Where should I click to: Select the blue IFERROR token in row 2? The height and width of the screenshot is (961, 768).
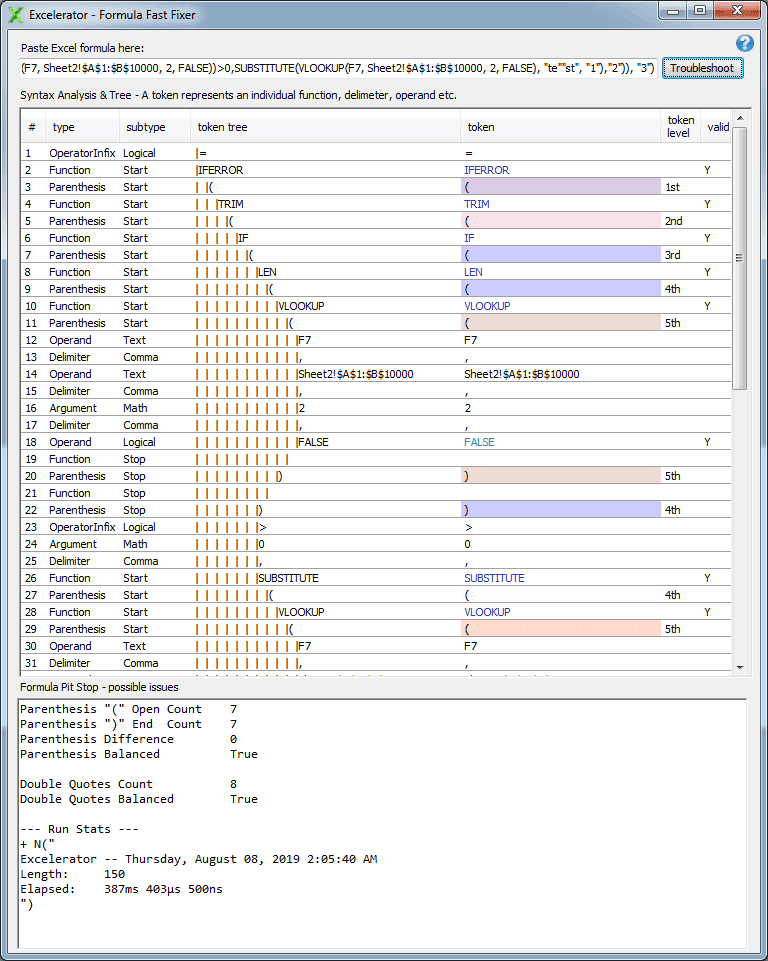(x=487, y=170)
